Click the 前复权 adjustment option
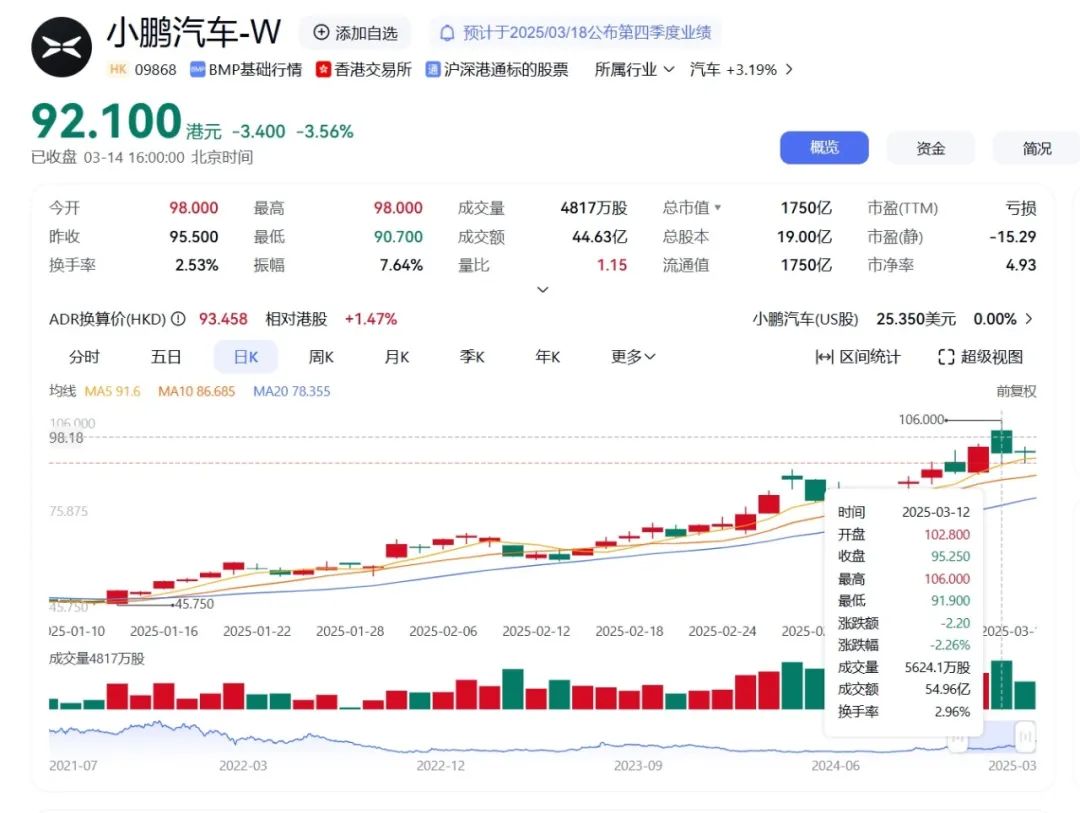This screenshot has width=1080, height=813. [1016, 391]
